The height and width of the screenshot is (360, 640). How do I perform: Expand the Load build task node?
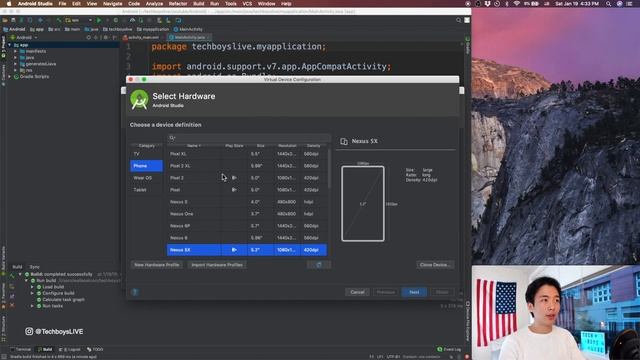pos(32,287)
